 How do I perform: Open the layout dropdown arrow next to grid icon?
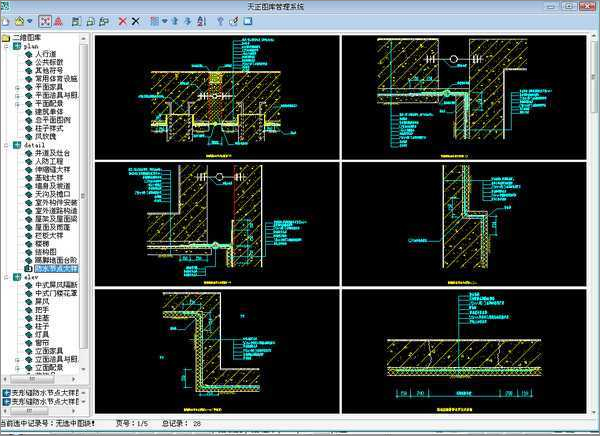tap(165, 21)
